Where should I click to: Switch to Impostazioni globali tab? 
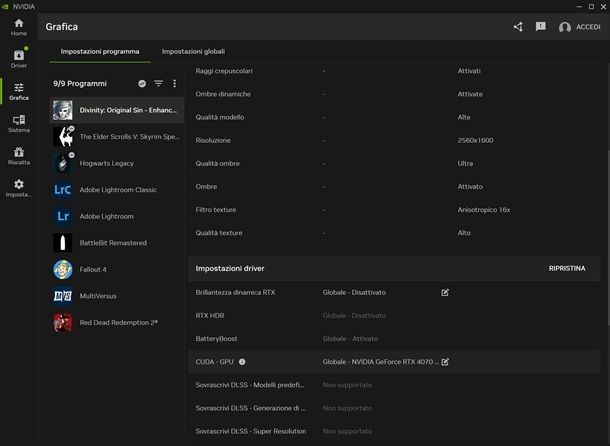click(x=193, y=50)
